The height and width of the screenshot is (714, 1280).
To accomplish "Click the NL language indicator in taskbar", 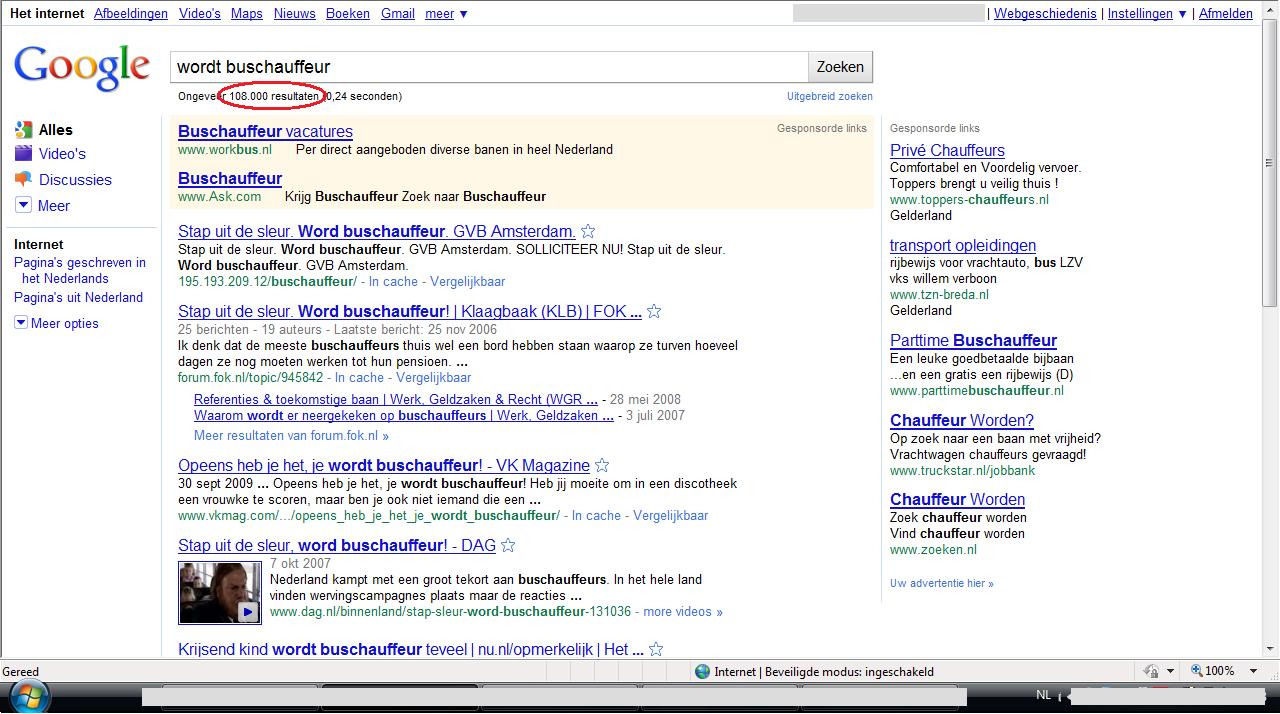I will (1043, 695).
